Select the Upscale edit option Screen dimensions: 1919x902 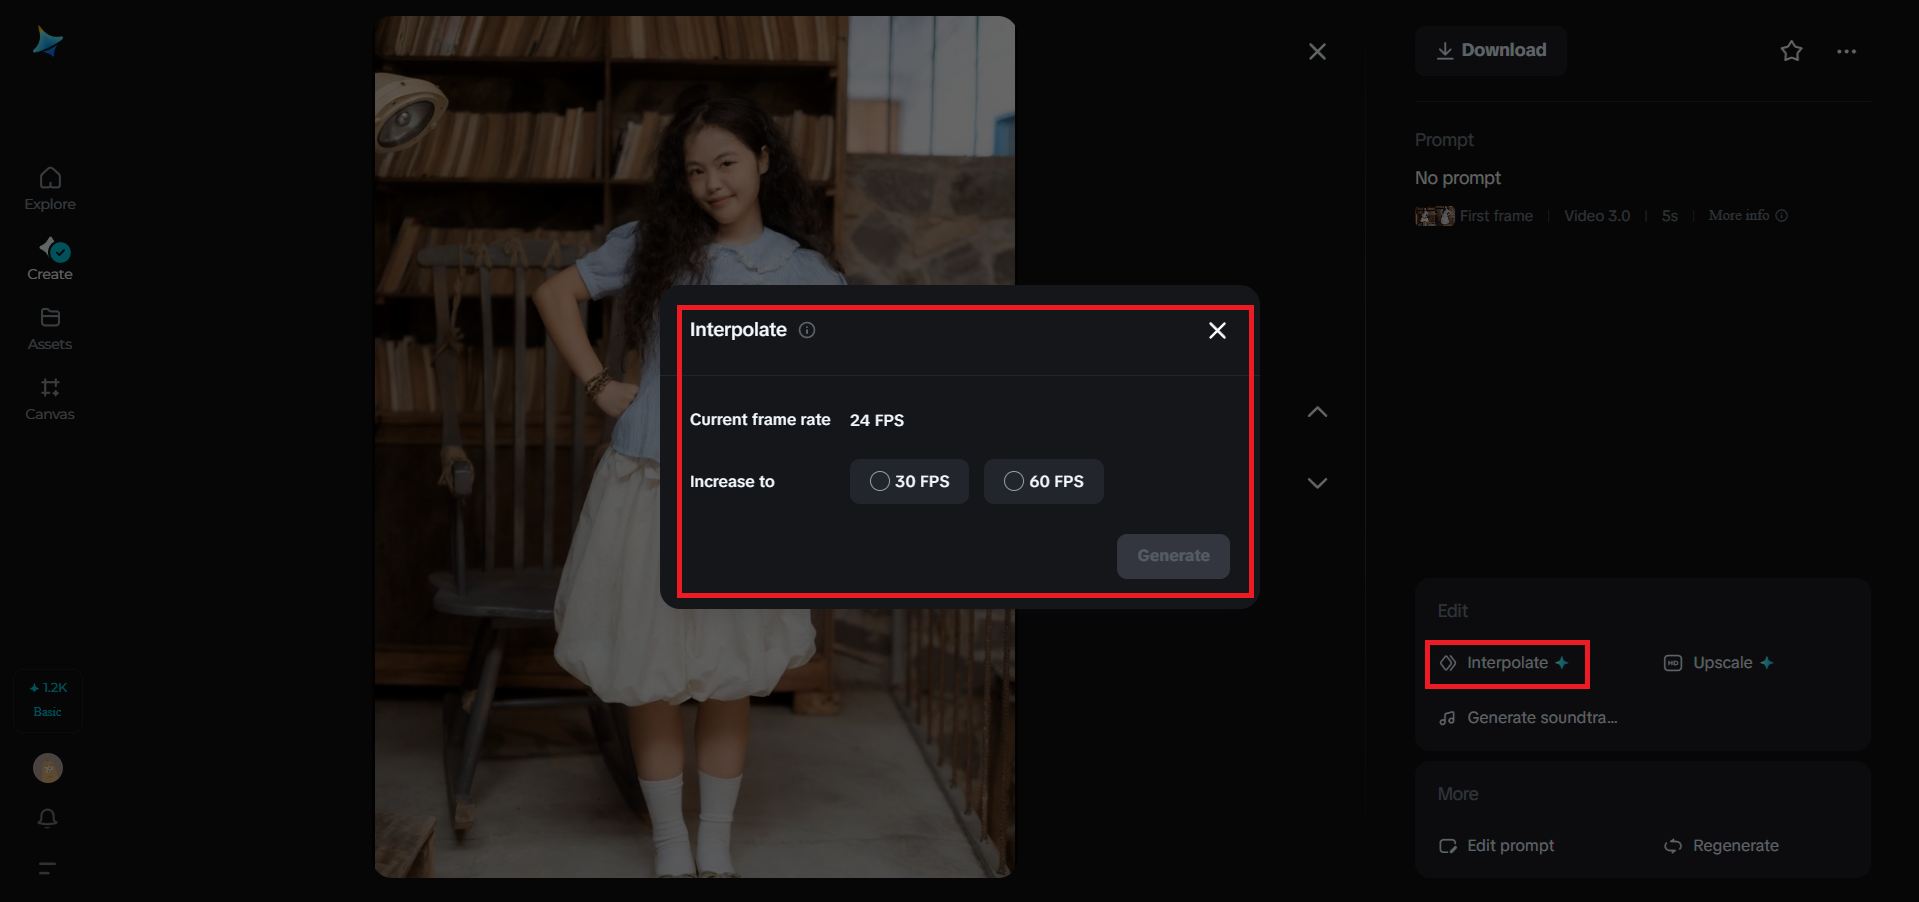pos(1718,662)
